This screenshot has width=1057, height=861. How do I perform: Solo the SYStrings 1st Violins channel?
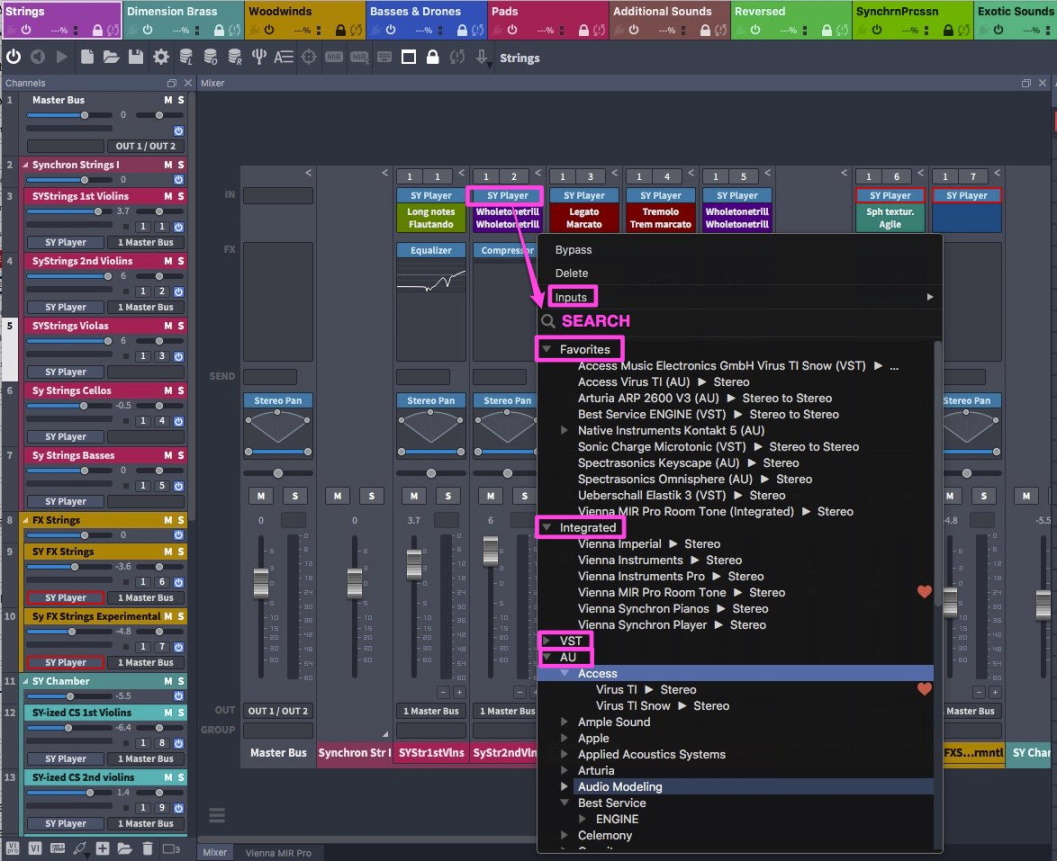tap(181, 196)
